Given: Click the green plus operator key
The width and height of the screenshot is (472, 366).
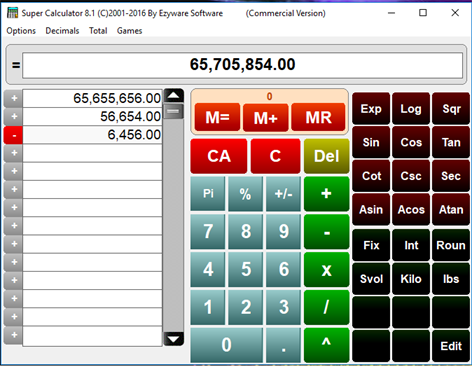Looking at the screenshot, I should [x=326, y=193].
